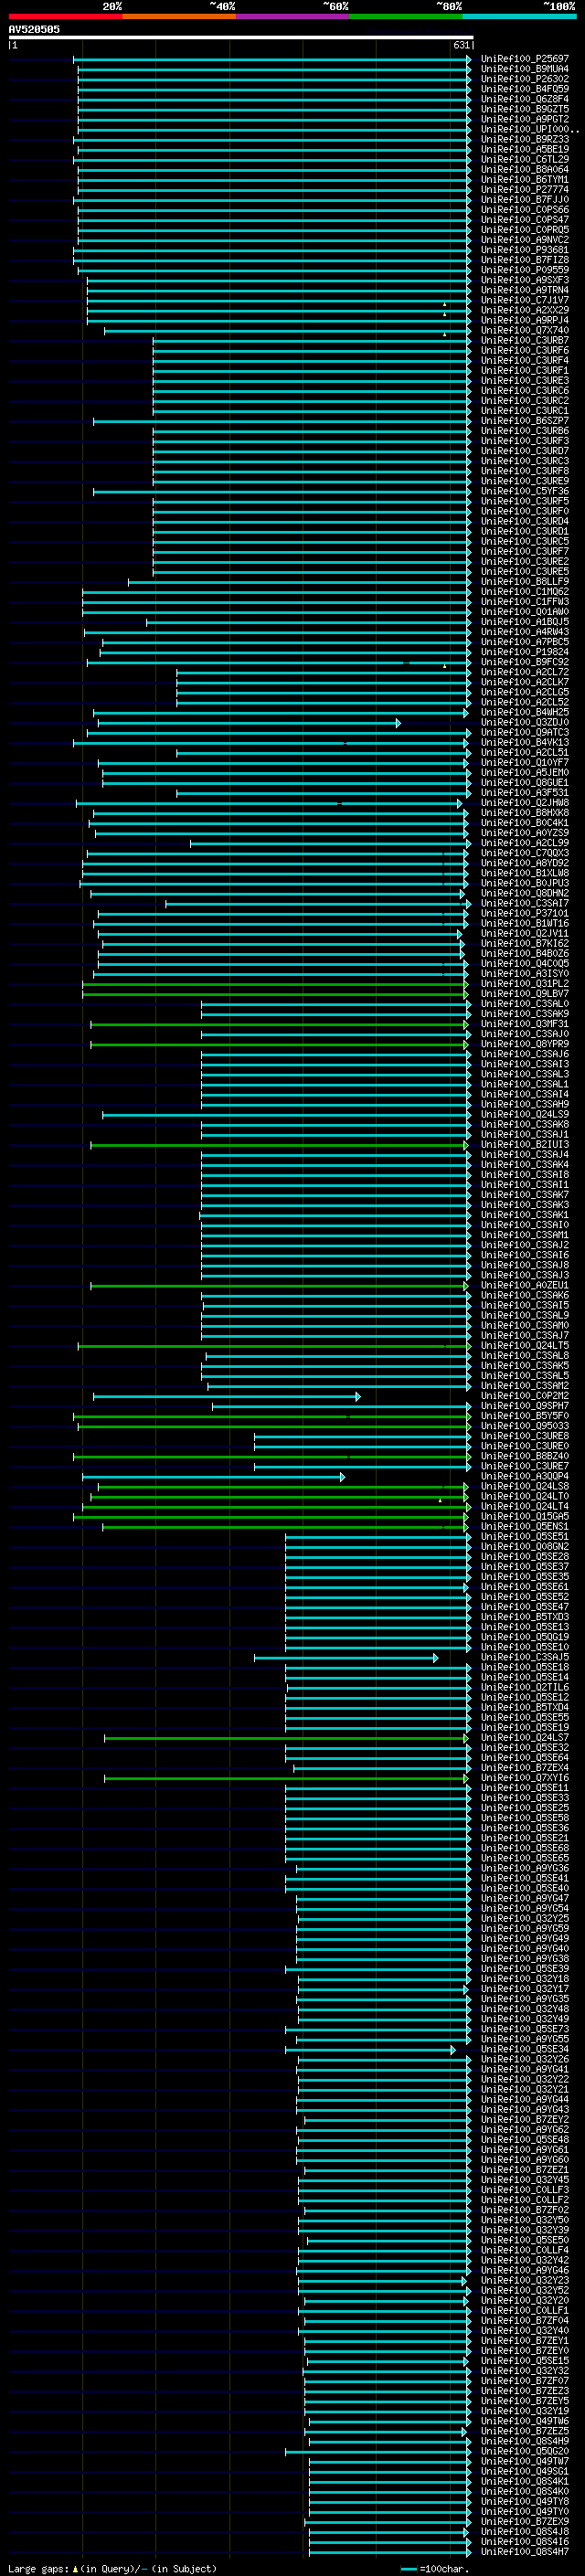The image size is (585, 2576).
Task: Click the alignment bar for UniRef100_C5YF36
Action: pyautogui.click(x=282, y=492)
